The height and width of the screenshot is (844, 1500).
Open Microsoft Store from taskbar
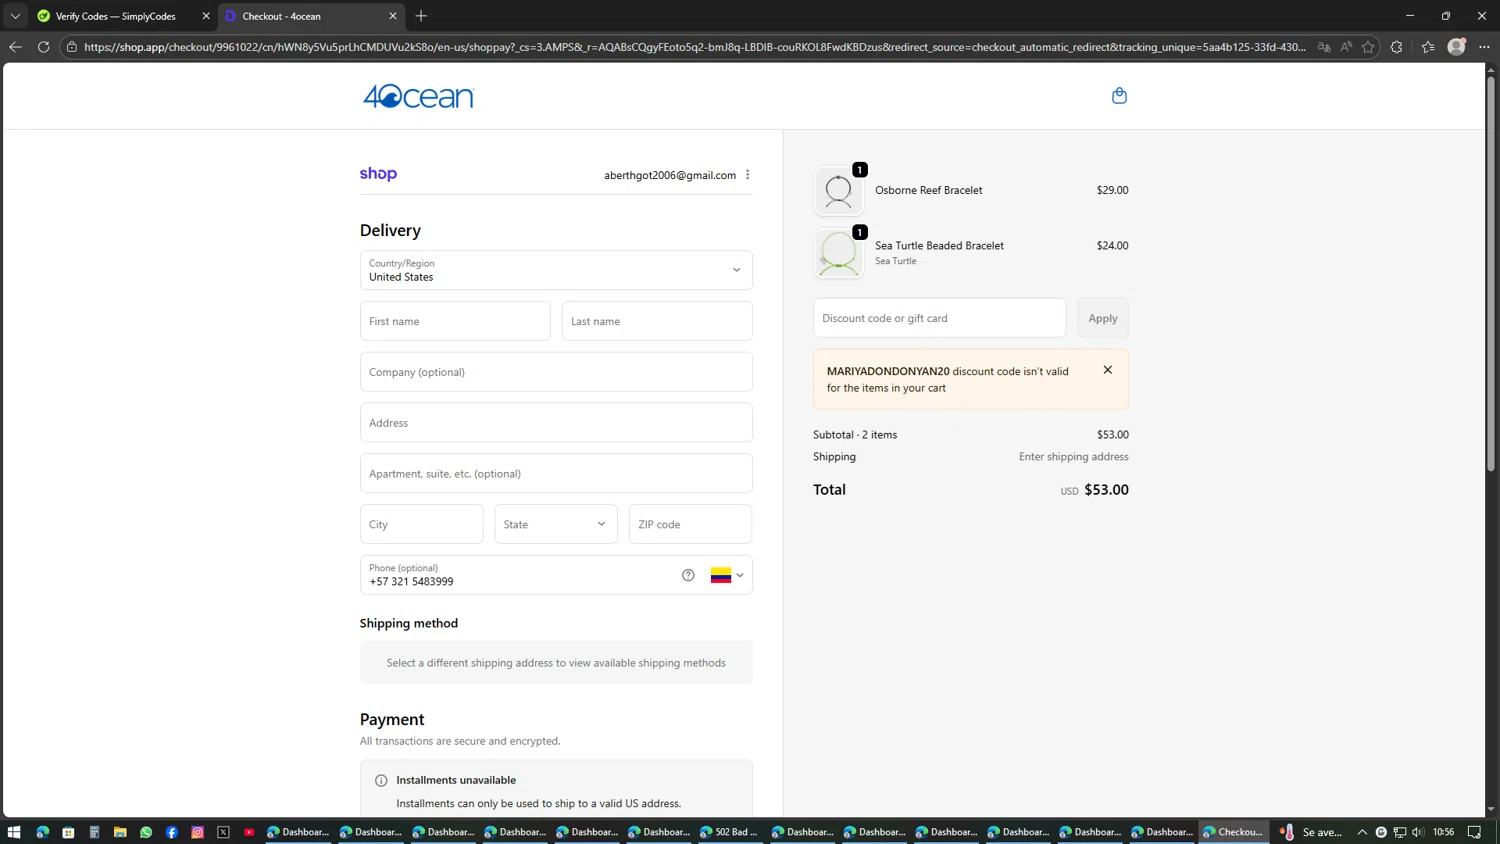point(68,832)
